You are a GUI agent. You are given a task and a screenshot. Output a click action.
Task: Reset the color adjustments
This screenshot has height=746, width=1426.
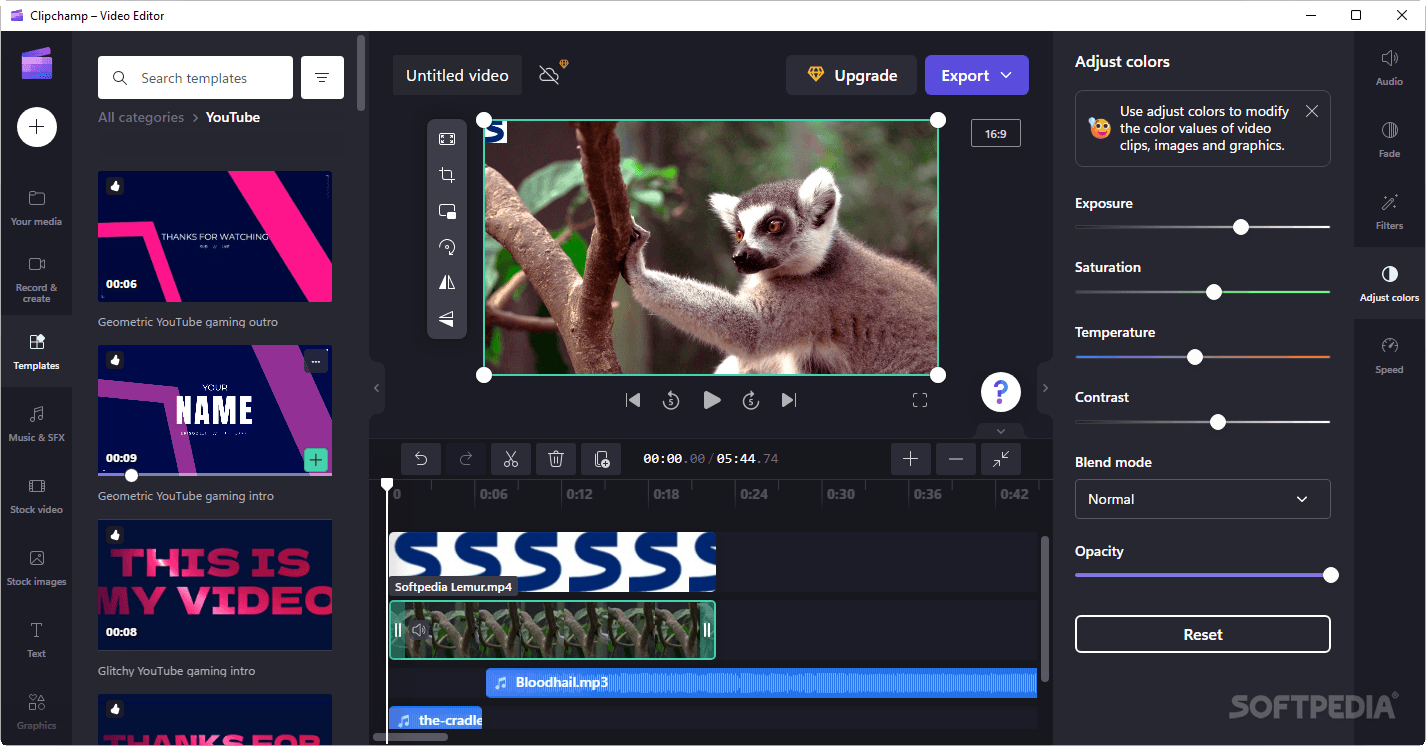[1202, 634]
